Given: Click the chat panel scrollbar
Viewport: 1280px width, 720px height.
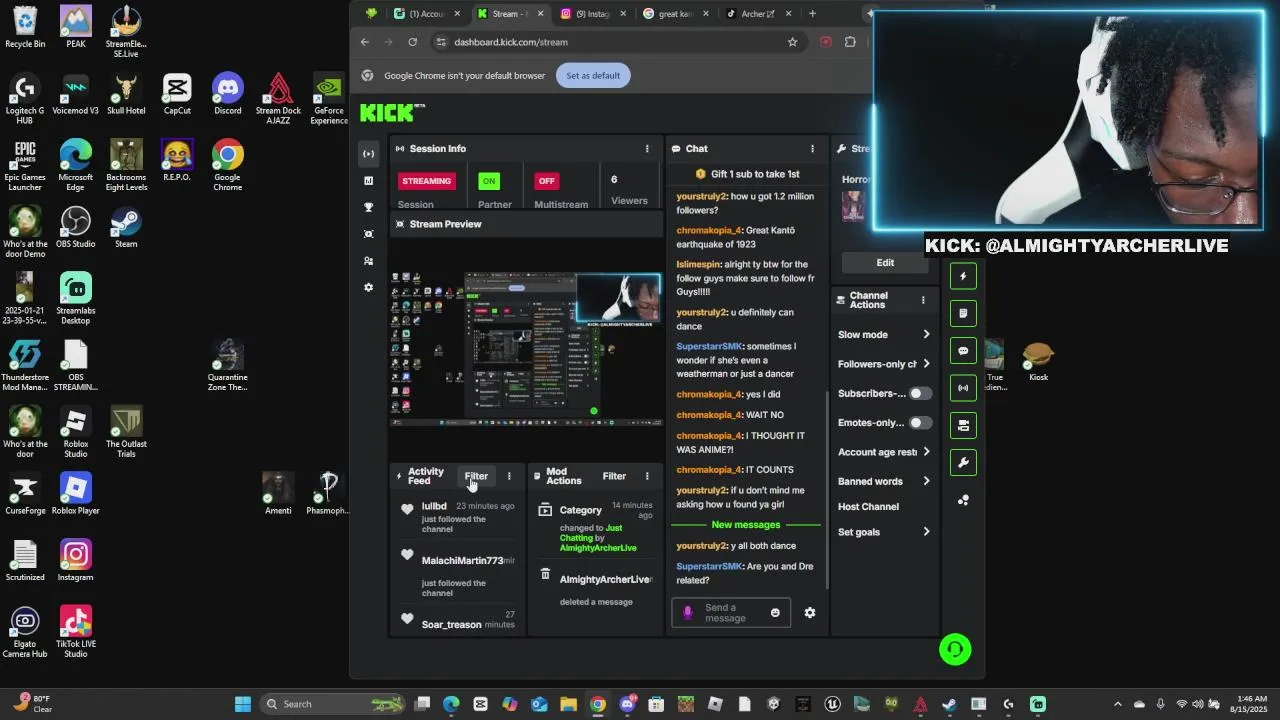Looking at the screenshot, I should [827, 490].
